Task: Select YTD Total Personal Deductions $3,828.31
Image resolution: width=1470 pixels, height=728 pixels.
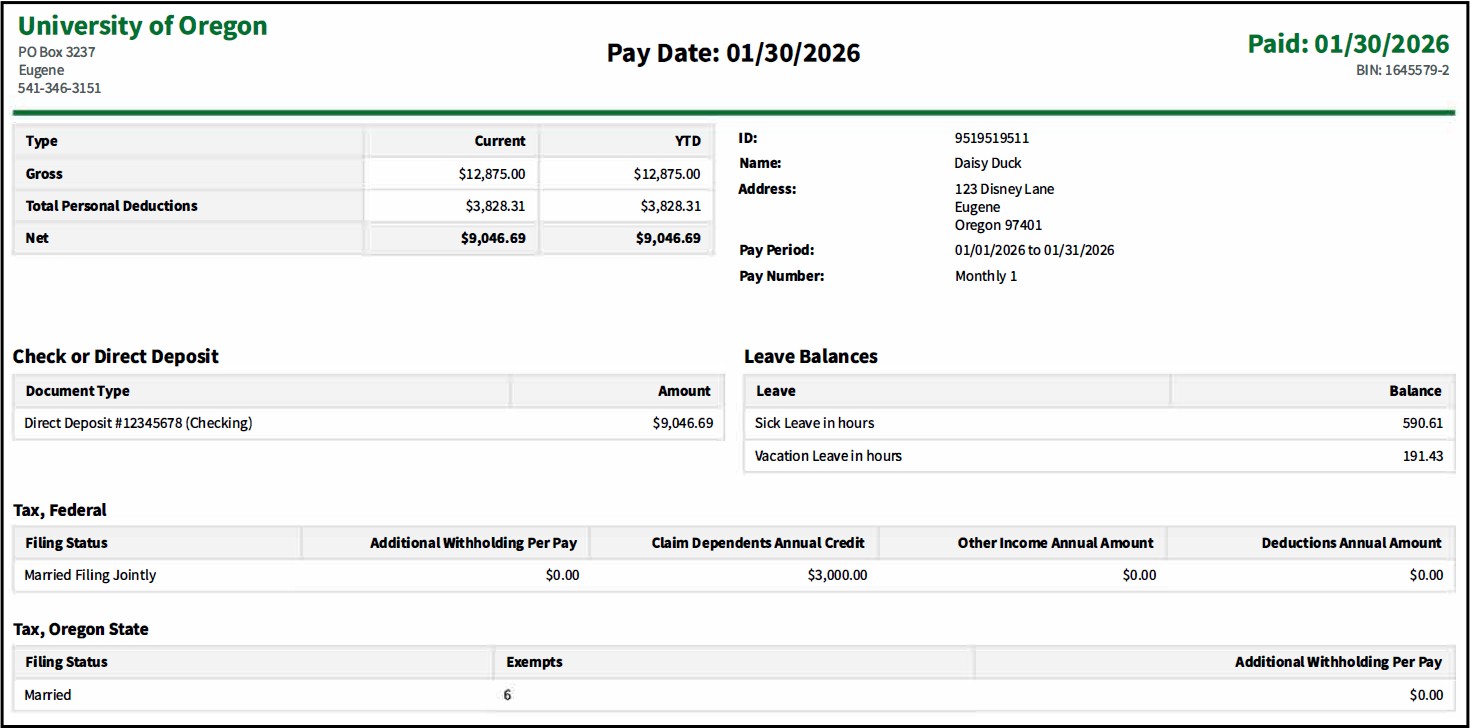Action: coord(671,206)
